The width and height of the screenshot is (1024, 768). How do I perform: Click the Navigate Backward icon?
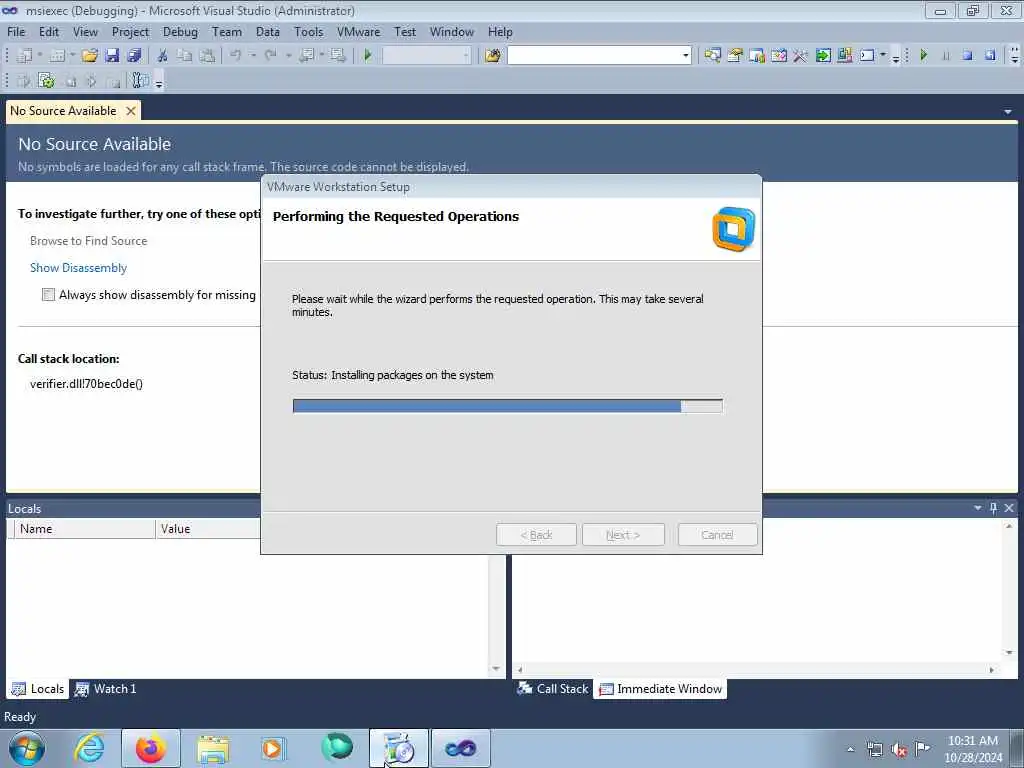(306, 56)
